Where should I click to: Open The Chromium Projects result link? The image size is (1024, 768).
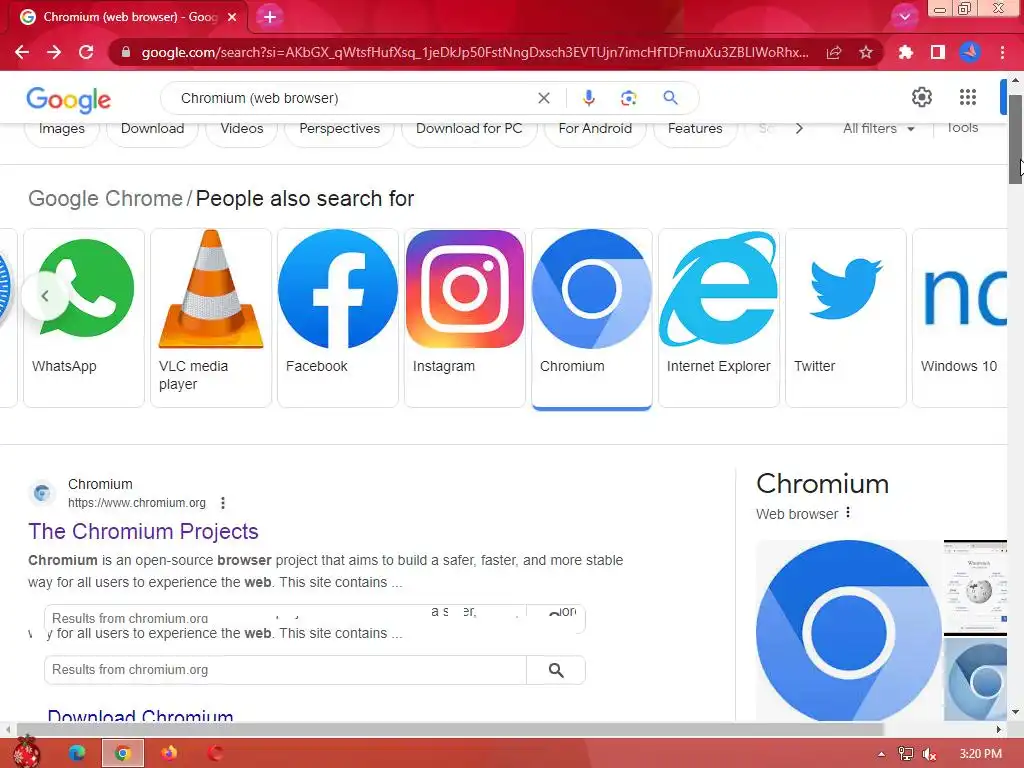143,532
